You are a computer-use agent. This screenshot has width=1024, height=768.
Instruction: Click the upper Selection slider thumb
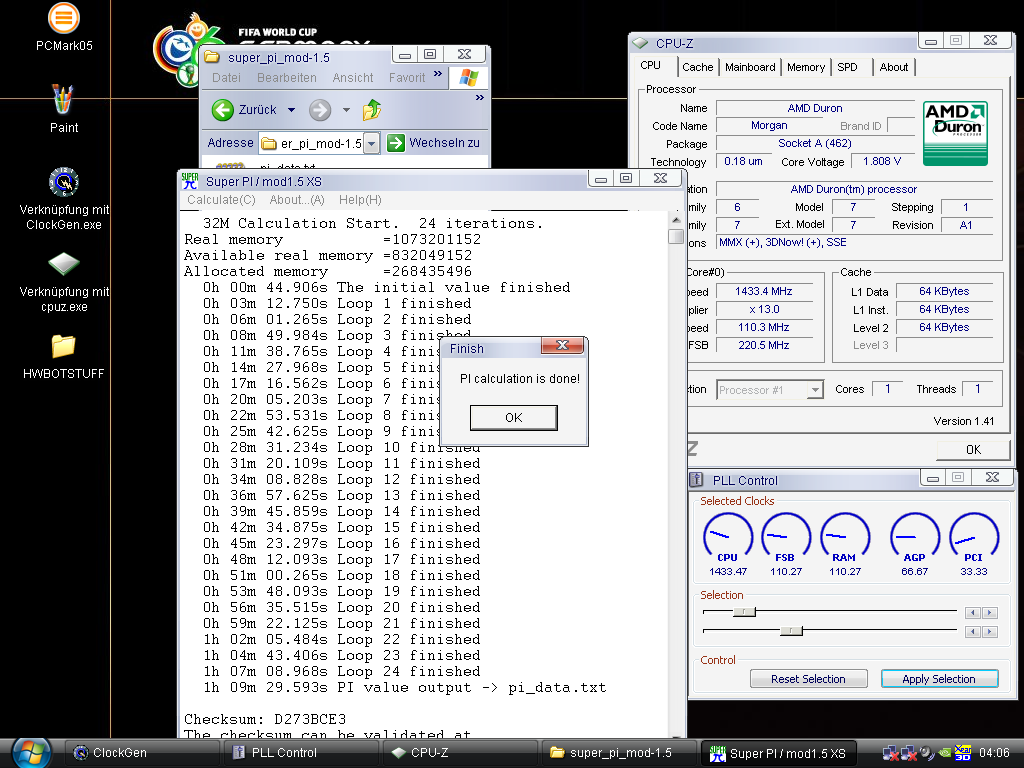click(744, 612)
